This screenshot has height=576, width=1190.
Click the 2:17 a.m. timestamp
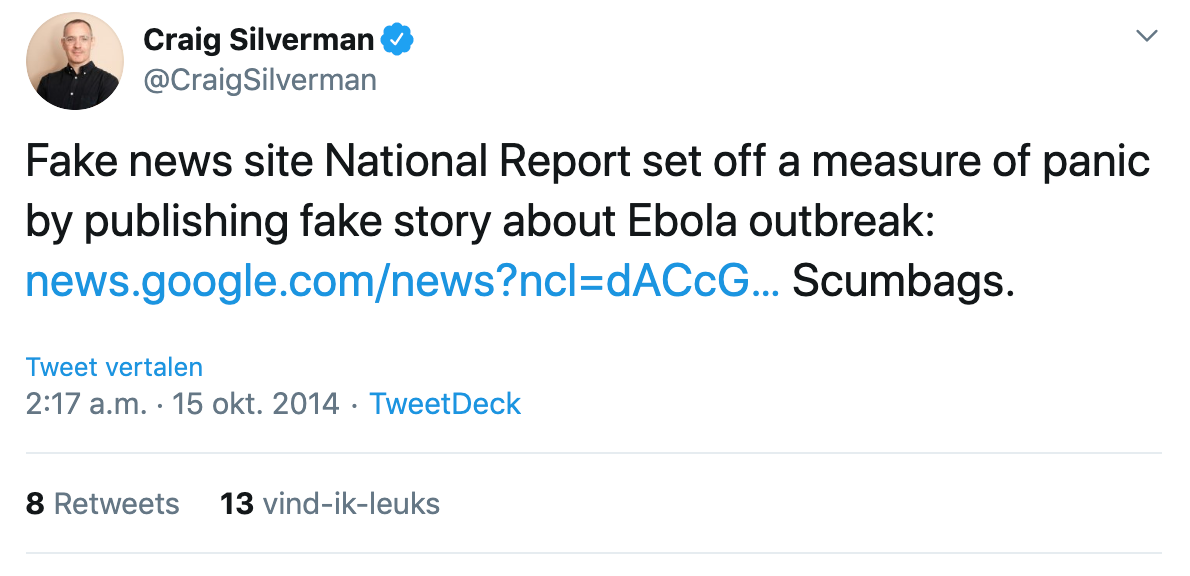(x=88, y=404)
